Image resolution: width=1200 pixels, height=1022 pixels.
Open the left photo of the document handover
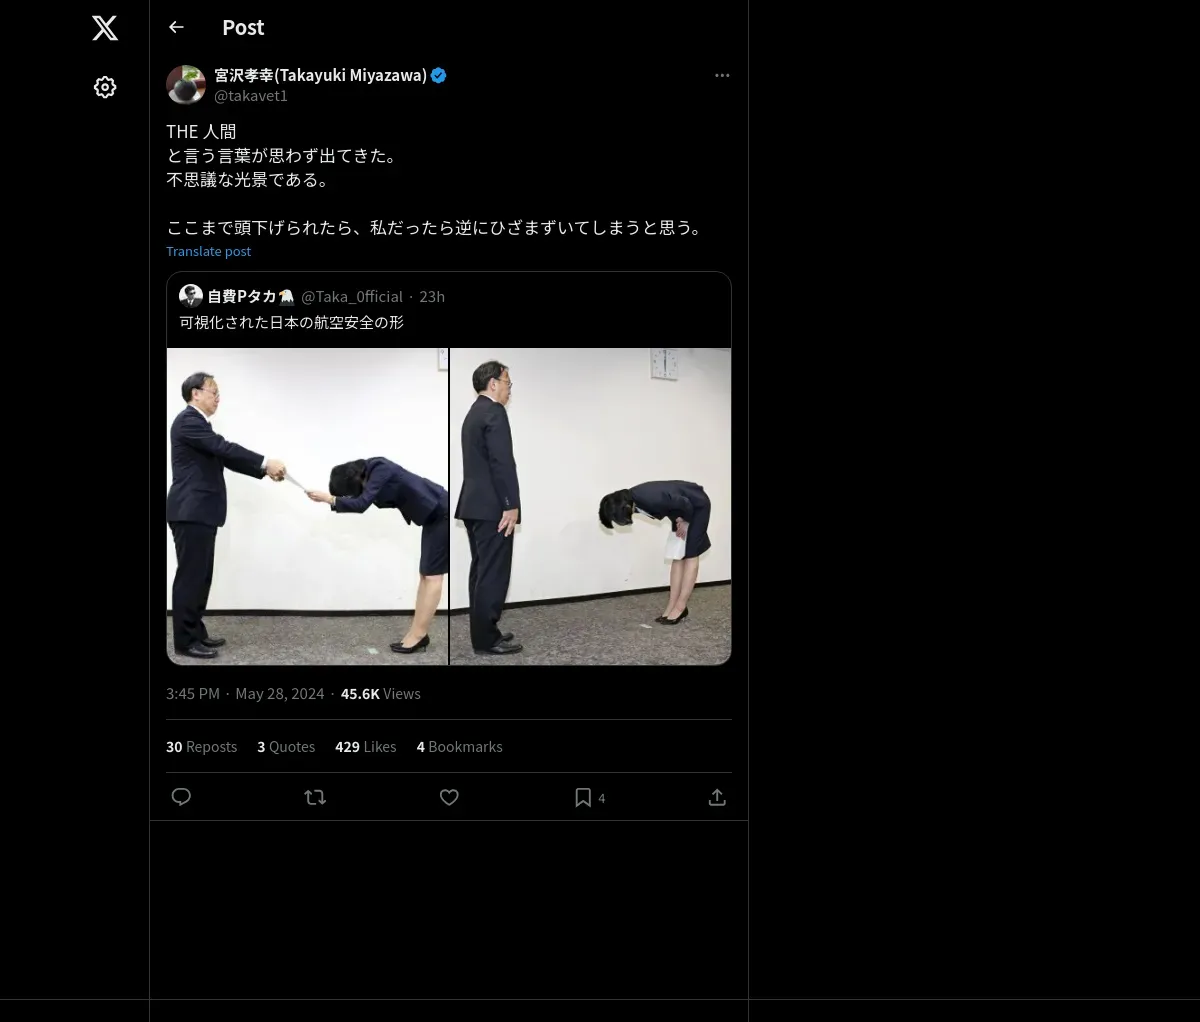pyautogui.click(x=307, y=506)
